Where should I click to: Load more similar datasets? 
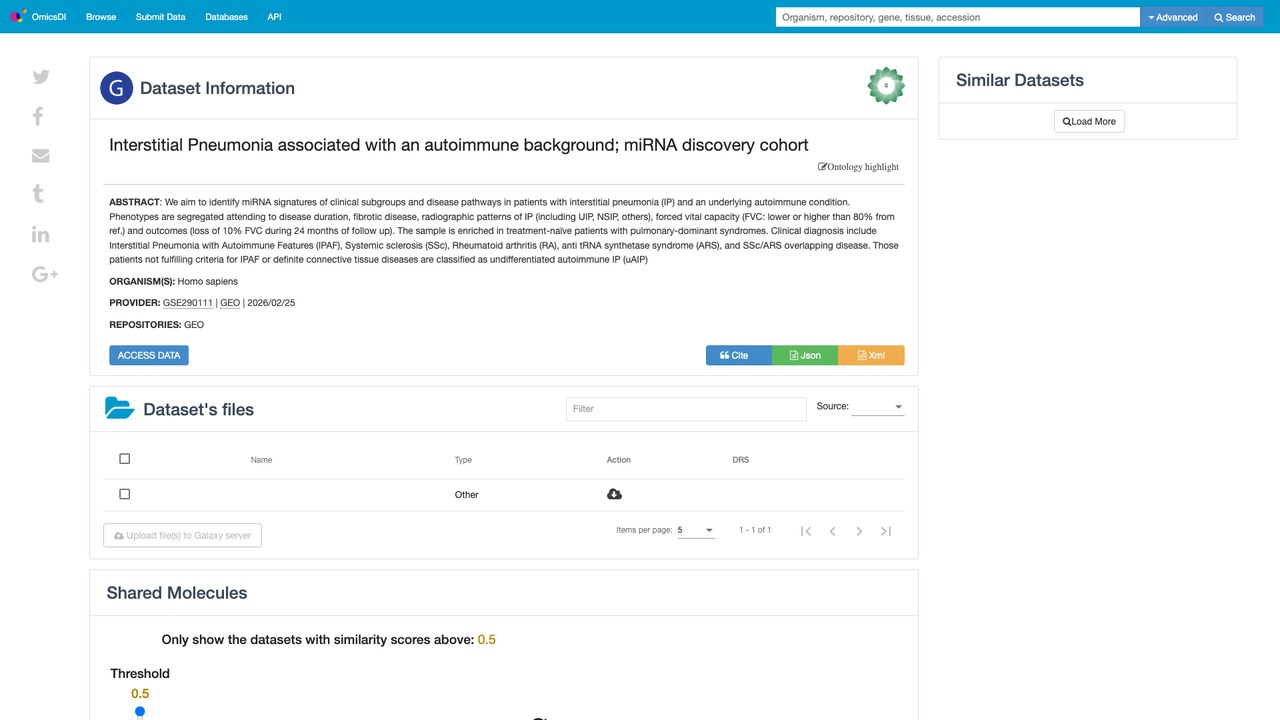[x=1089, y=121]
